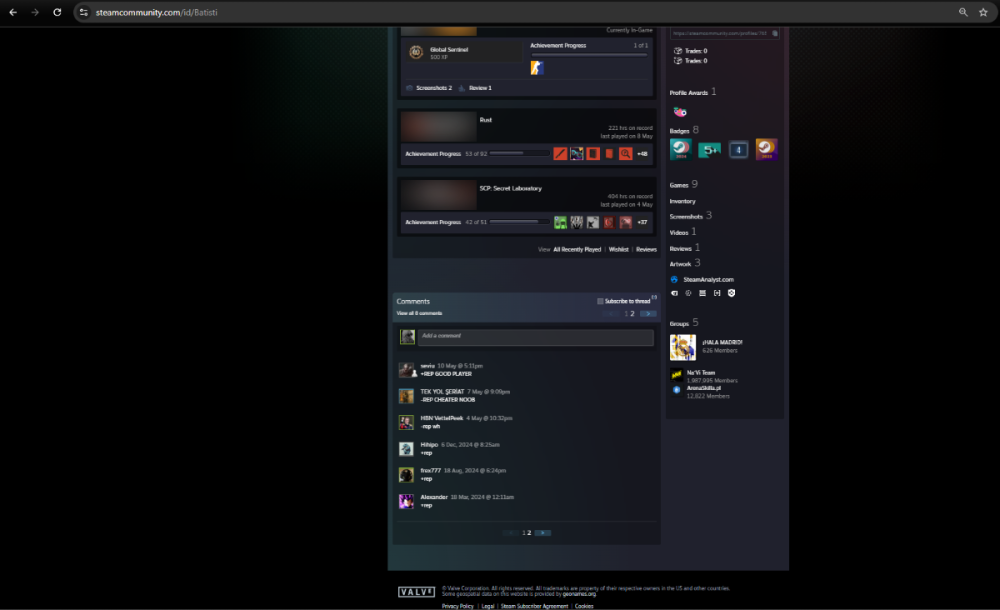Open the Privacy Policy footer link
Screen dimensions: 1000x610
458,606
